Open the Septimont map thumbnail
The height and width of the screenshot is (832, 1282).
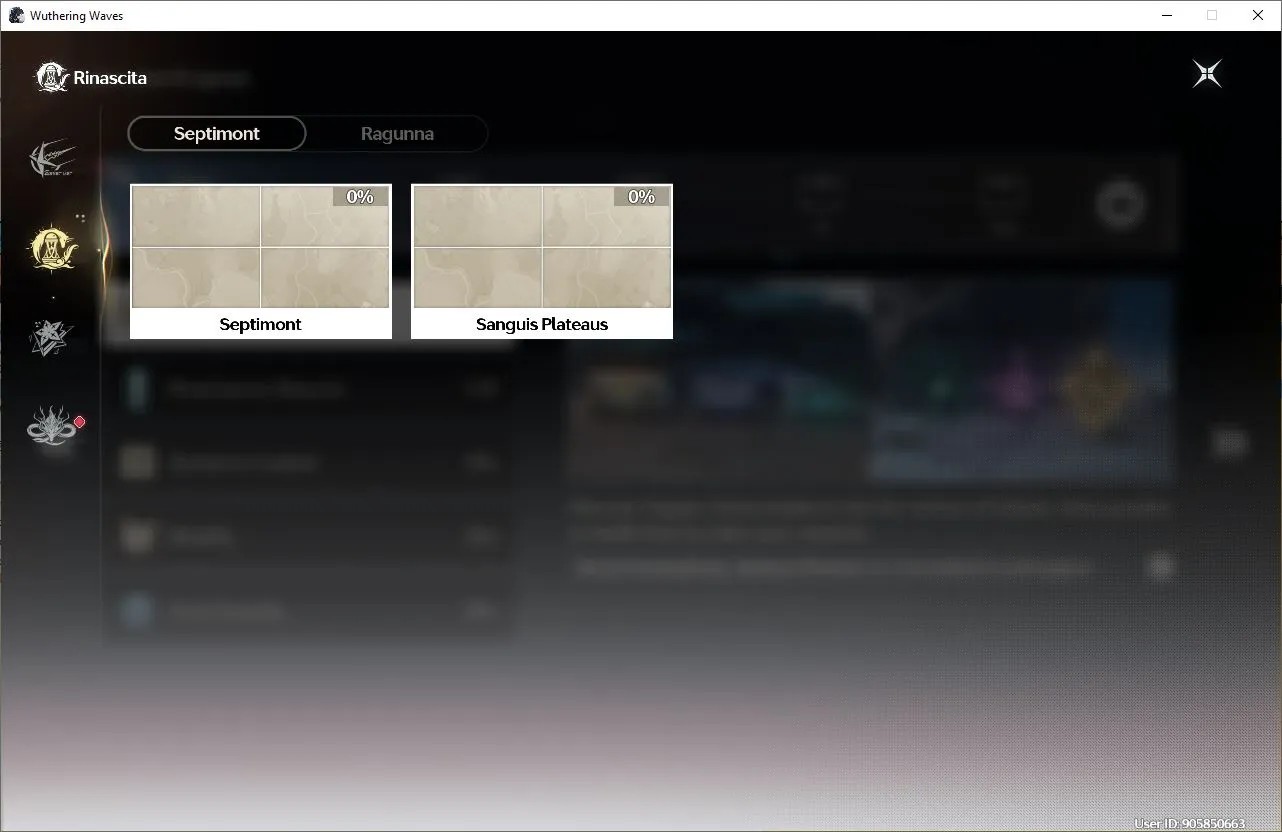(261, 247)
